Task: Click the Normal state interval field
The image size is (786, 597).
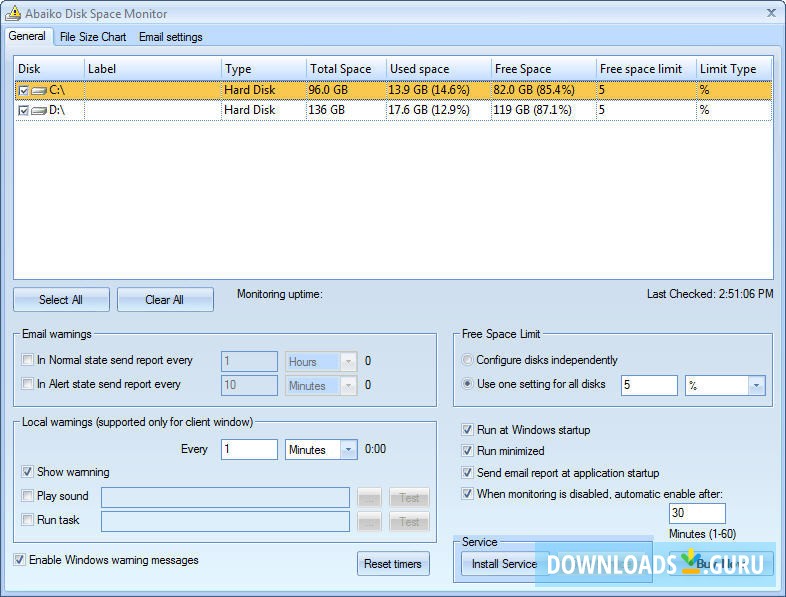Action: click(249, 361)
